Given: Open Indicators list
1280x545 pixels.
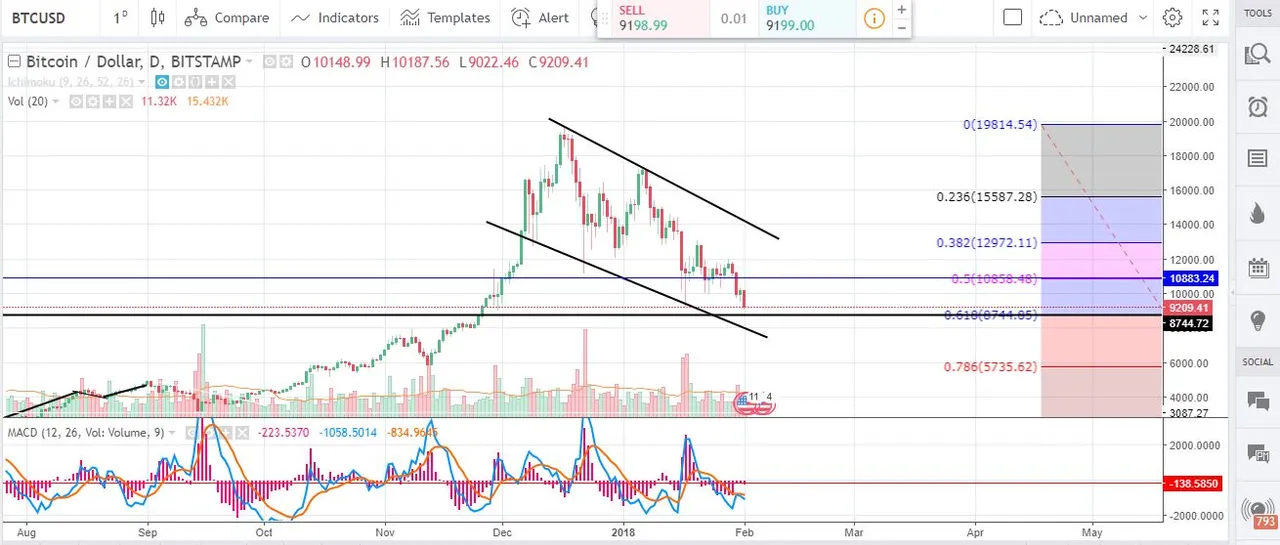Looking at the screenshot, I should point(335,17).
